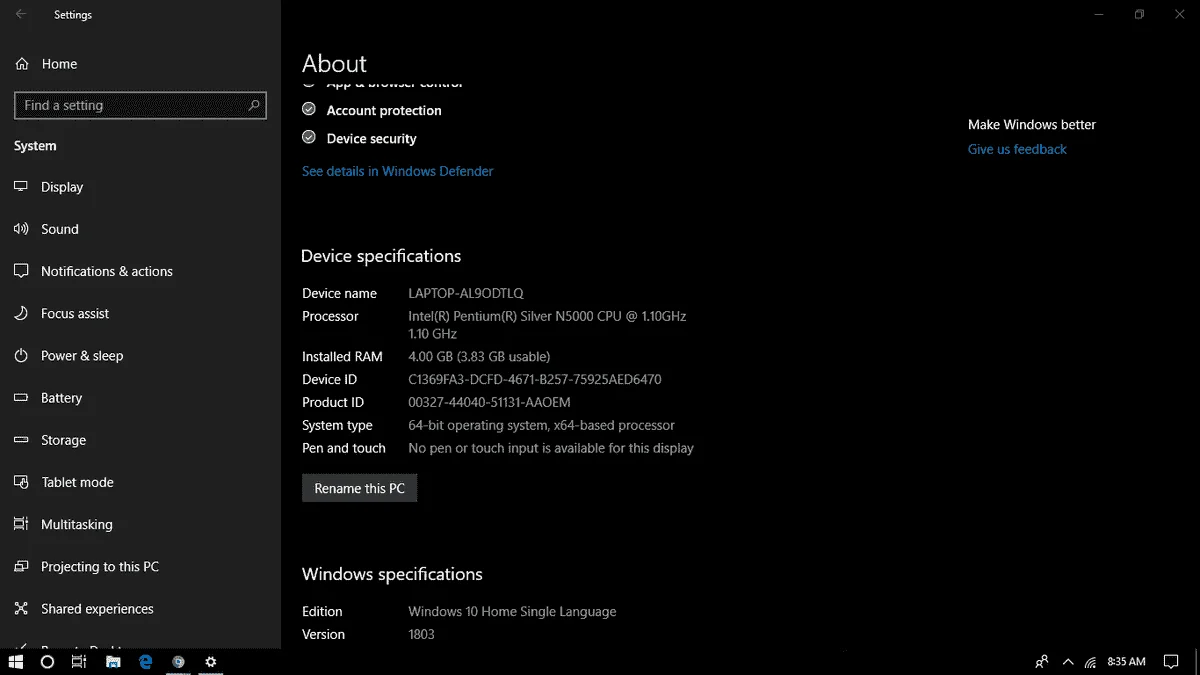Click the Battery icon in sidebar
Image resolution: width=1200 pixels, height=675 pixels.
click(21, 398)
